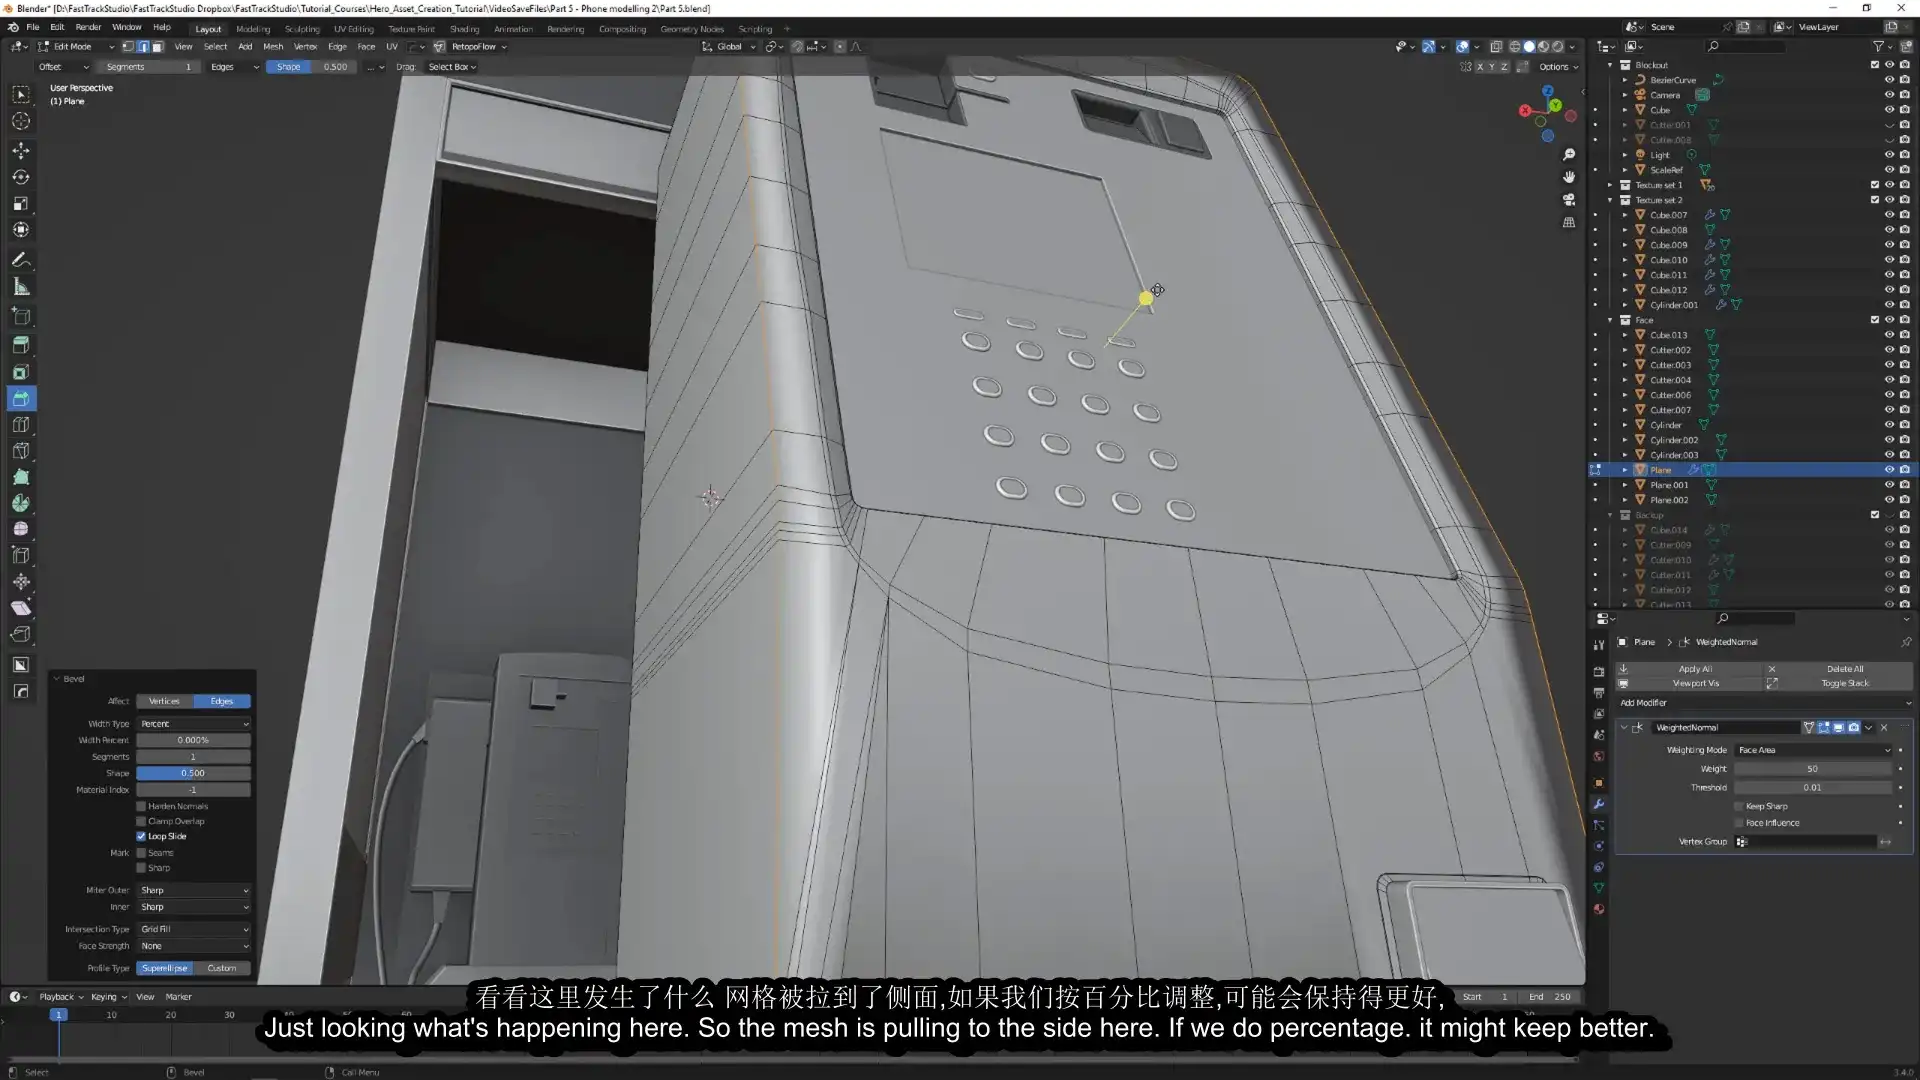Screen dimensions: 1920x1080
Task: Switch to wireframe shading in viewport header
Action: pyautogui.click(x=1513, y=46)
